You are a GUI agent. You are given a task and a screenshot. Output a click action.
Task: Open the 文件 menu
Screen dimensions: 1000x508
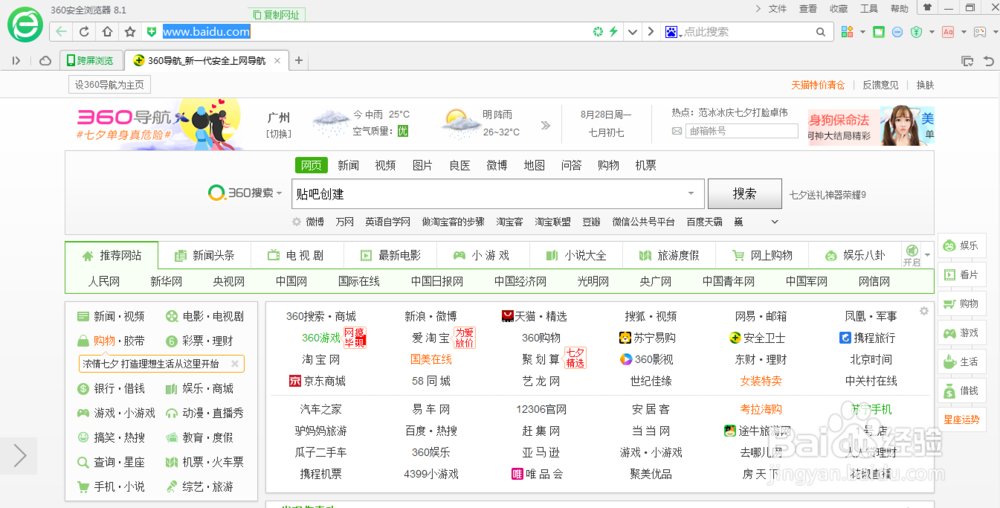pos(777,8)
